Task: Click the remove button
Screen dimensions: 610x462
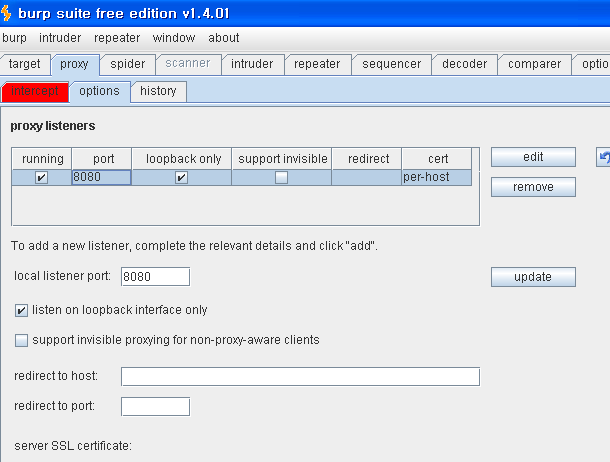Action: pos(533,187)
